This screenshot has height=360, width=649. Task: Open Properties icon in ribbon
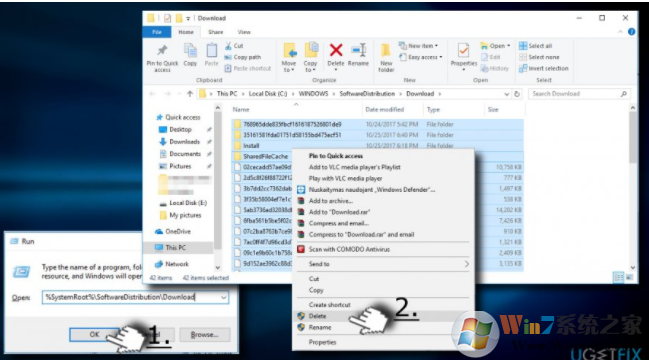pos(463,51)
